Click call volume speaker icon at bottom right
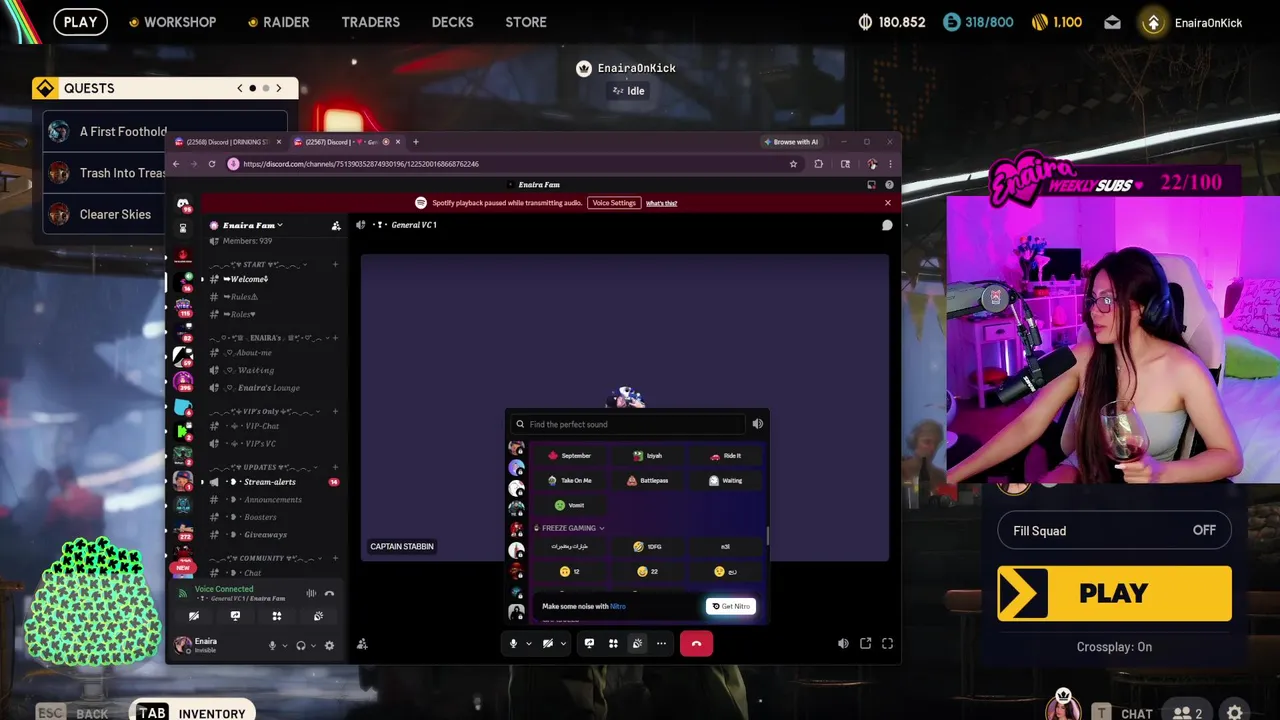Viewport: 1280px width, 720px height. (x=843, y=644)
